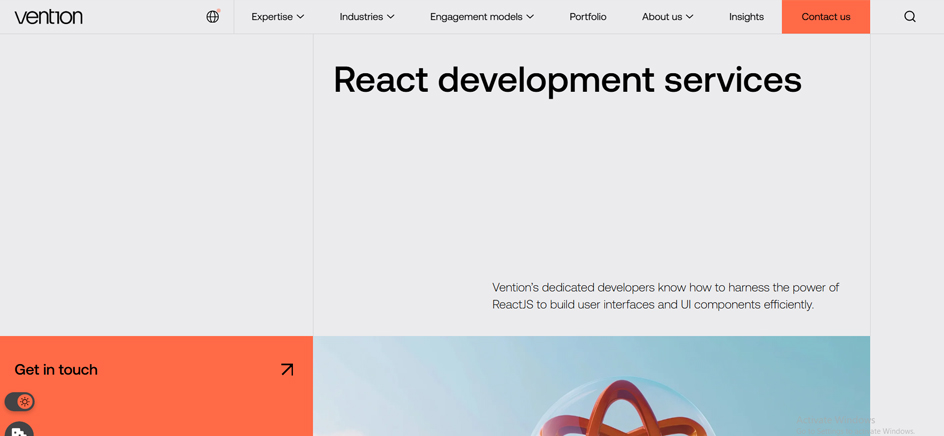Image resolution: width=944 pixels, height=436 pixels.
Task: Expand the About us dropdown
Action: (668, 17)
